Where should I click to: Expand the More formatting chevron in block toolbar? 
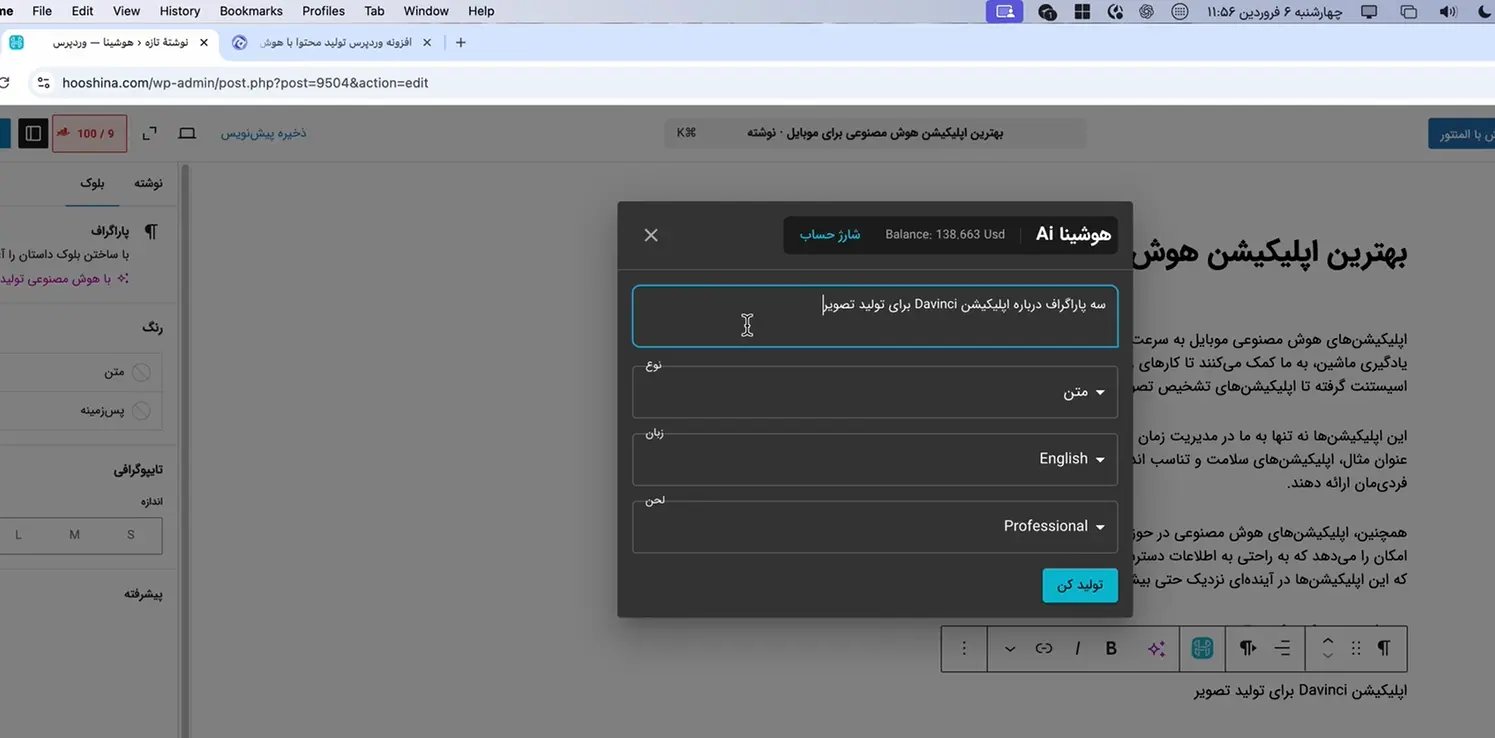click(1010, 649)
